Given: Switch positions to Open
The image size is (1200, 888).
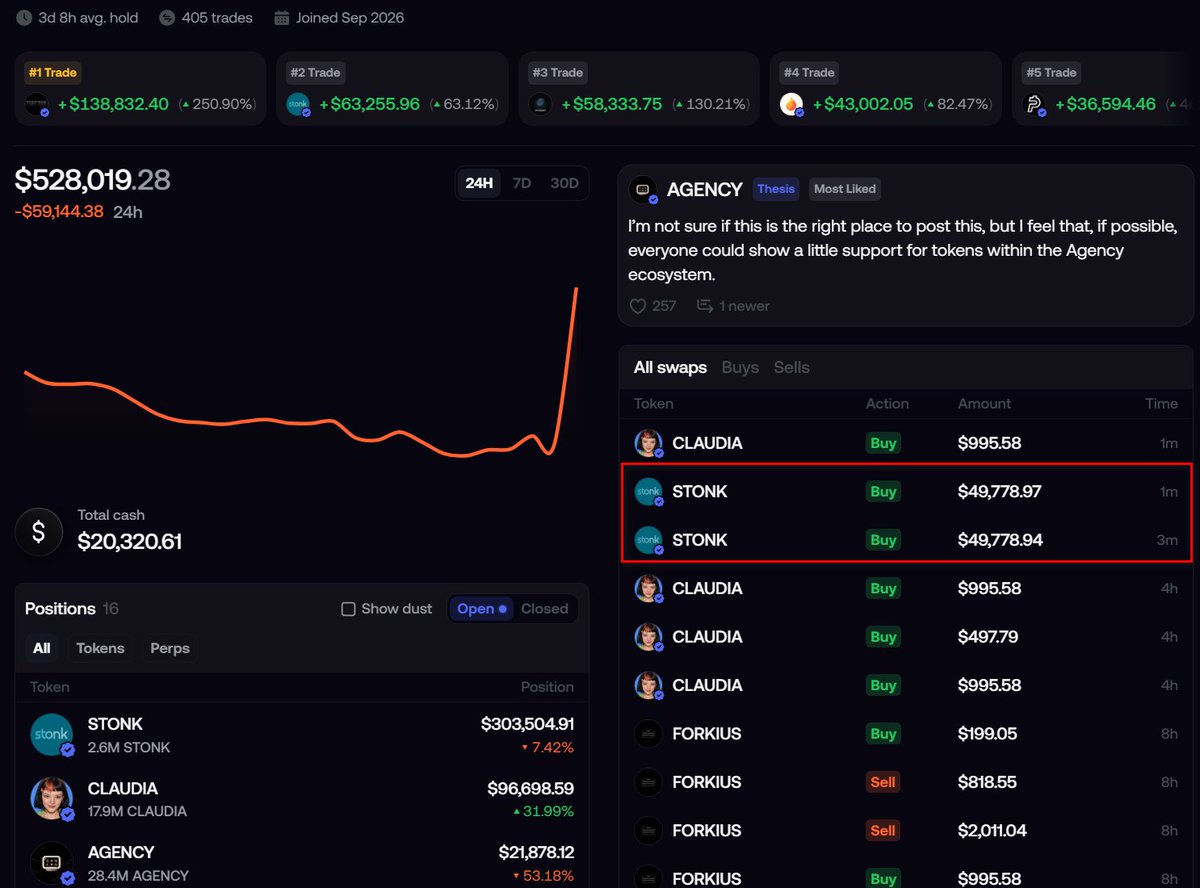Looking at the screenshot, I should tap(481, 609).
